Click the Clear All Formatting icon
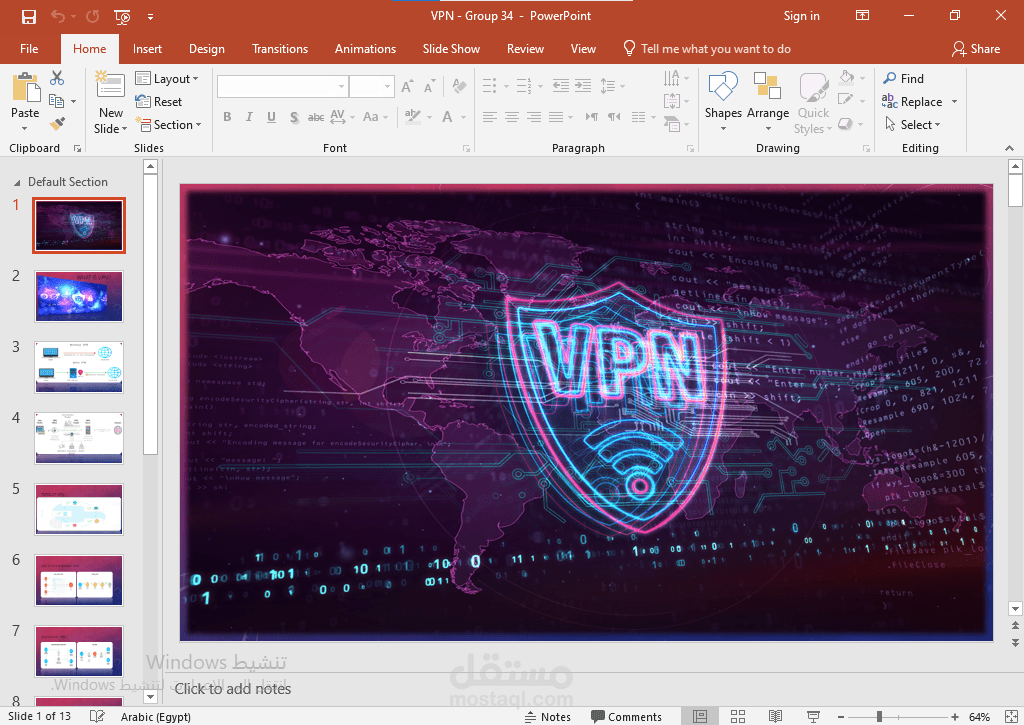Screen dimensions: 1024x725 459,86
